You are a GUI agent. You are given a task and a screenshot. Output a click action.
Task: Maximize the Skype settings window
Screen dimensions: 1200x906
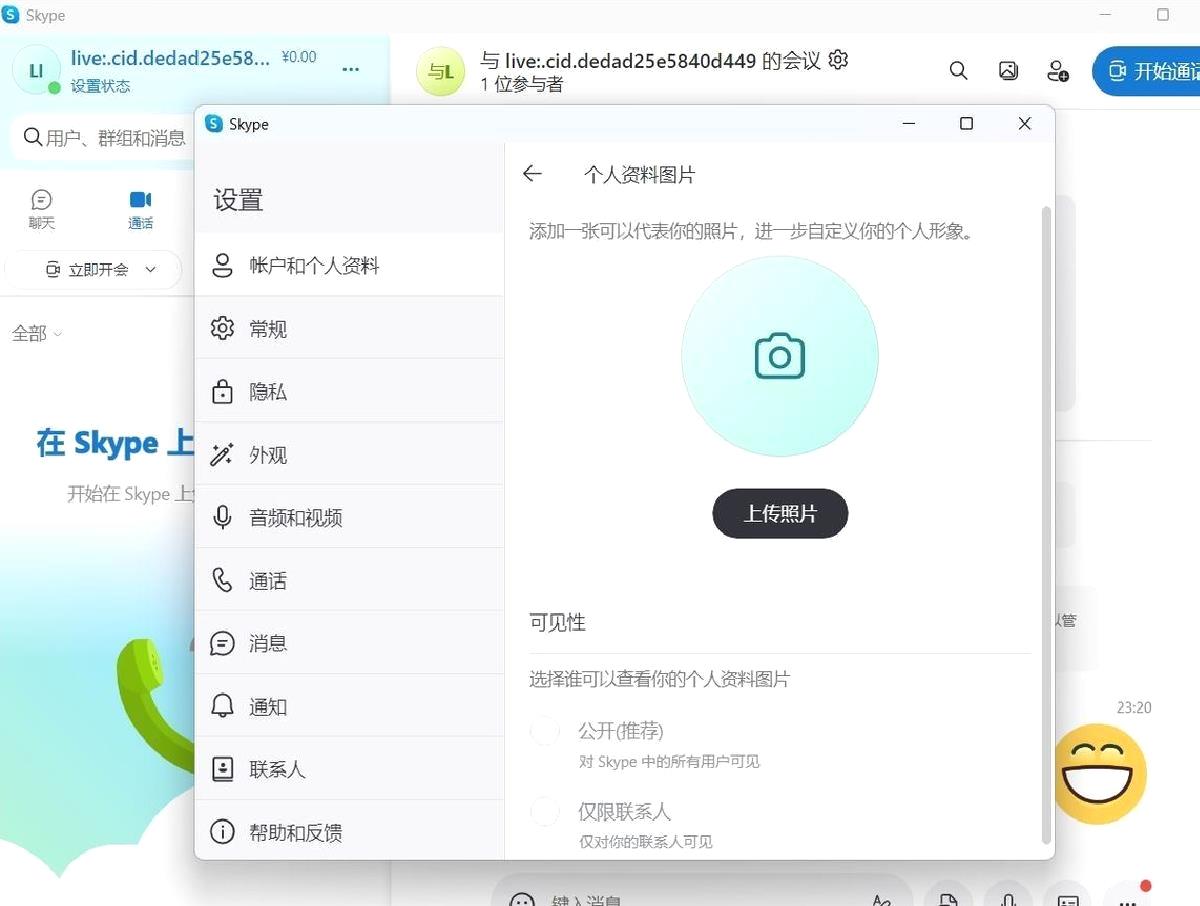[966, 123]
